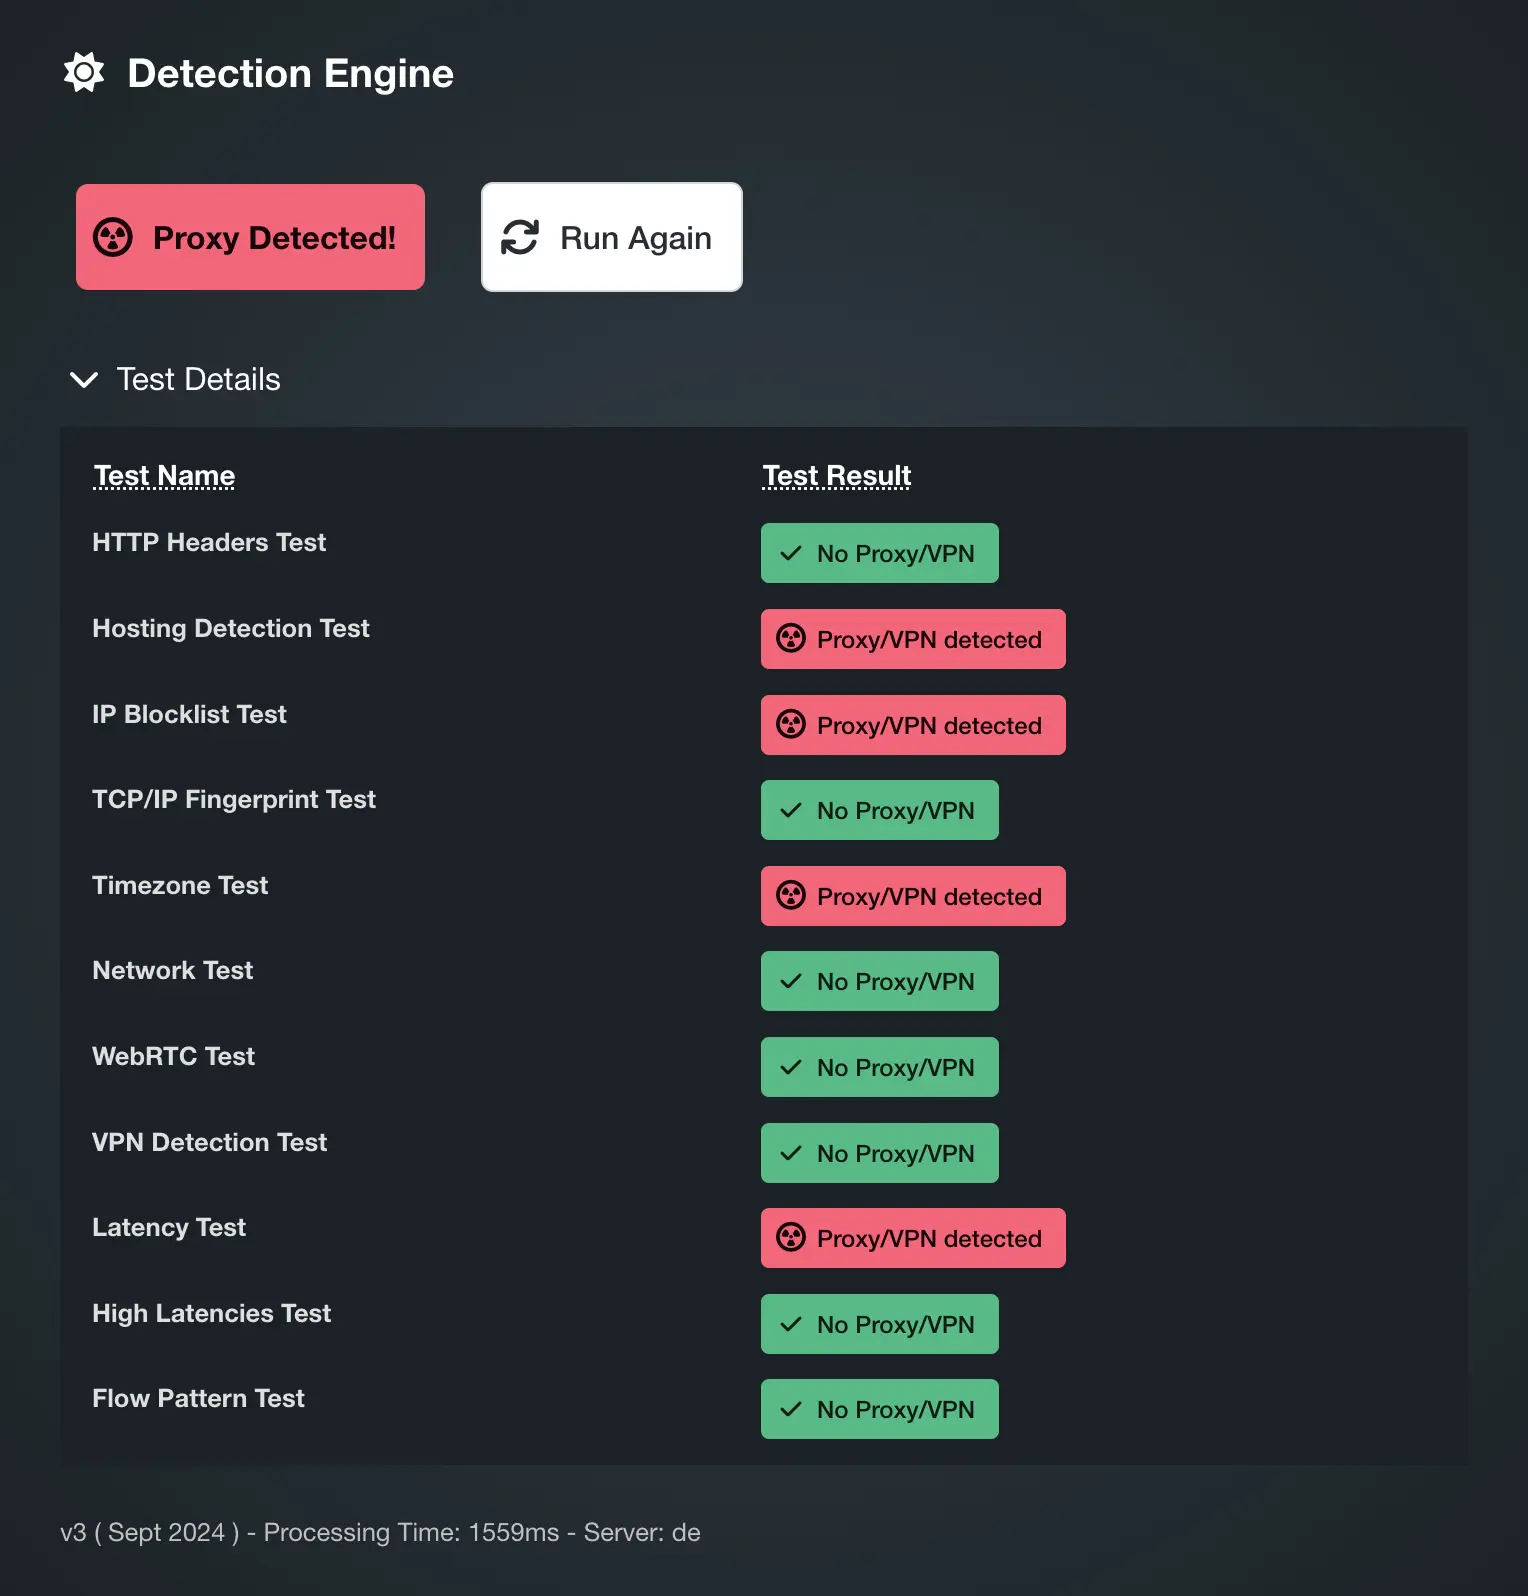The height and width of the screenshot is (1596, 1528).
Task: Click No Proxy/VPN text for Network Test
Action: [x=896, y=981]
